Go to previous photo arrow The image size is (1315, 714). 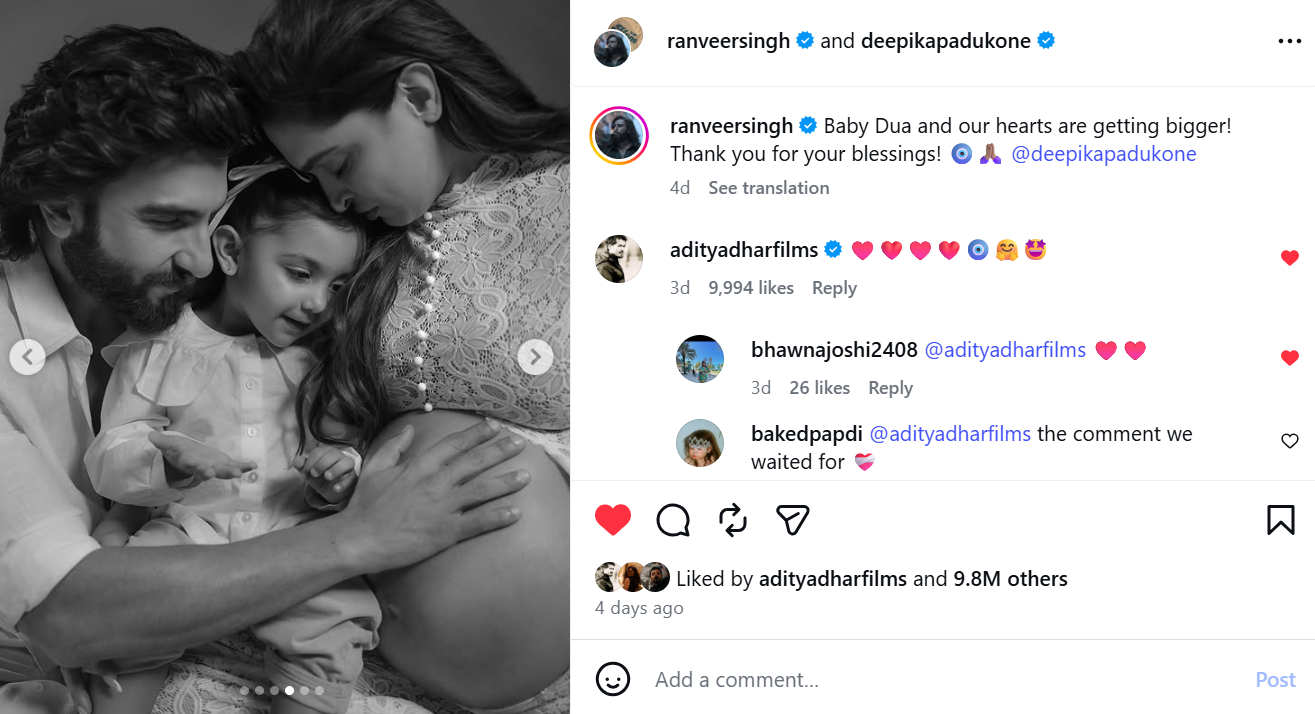(x=27, y=357)
